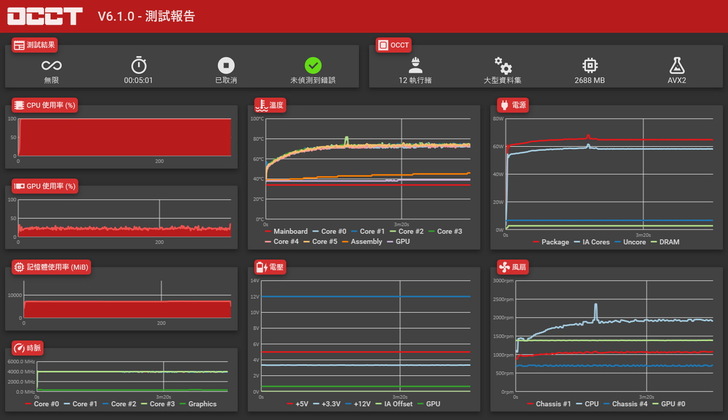Viewport: 728px width, 420px height.
Task: Click the green checkmark no-errors icon
Action: [x=313, y=65]
